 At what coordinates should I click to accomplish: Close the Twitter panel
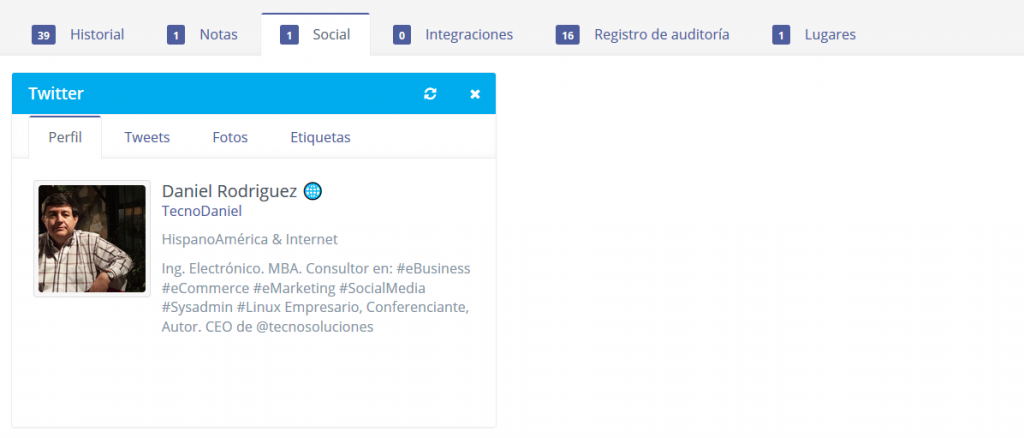click(475, 94)
